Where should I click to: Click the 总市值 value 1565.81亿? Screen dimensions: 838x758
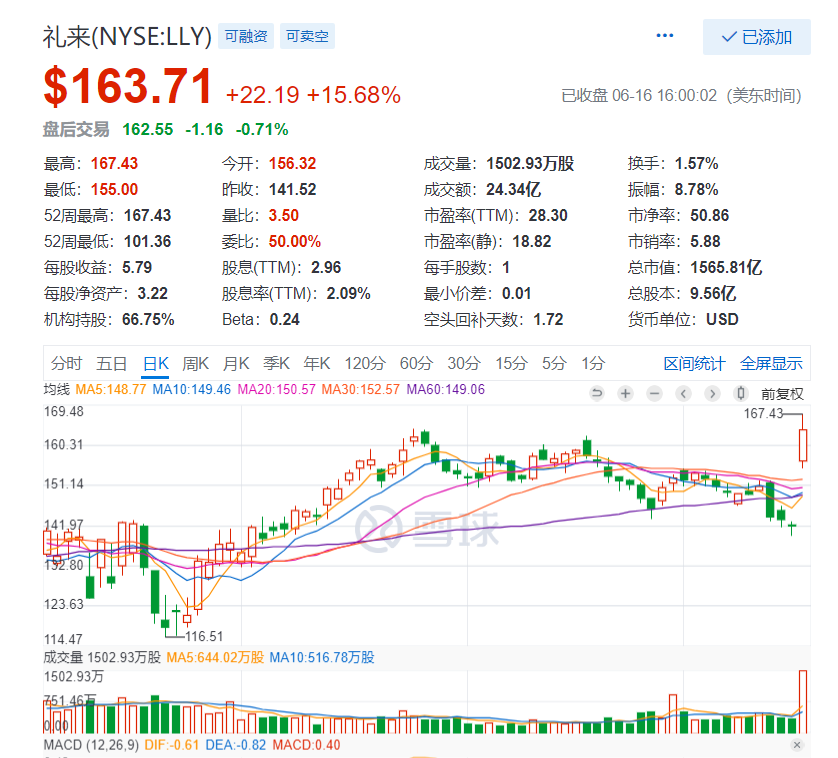tap(726, 267)
